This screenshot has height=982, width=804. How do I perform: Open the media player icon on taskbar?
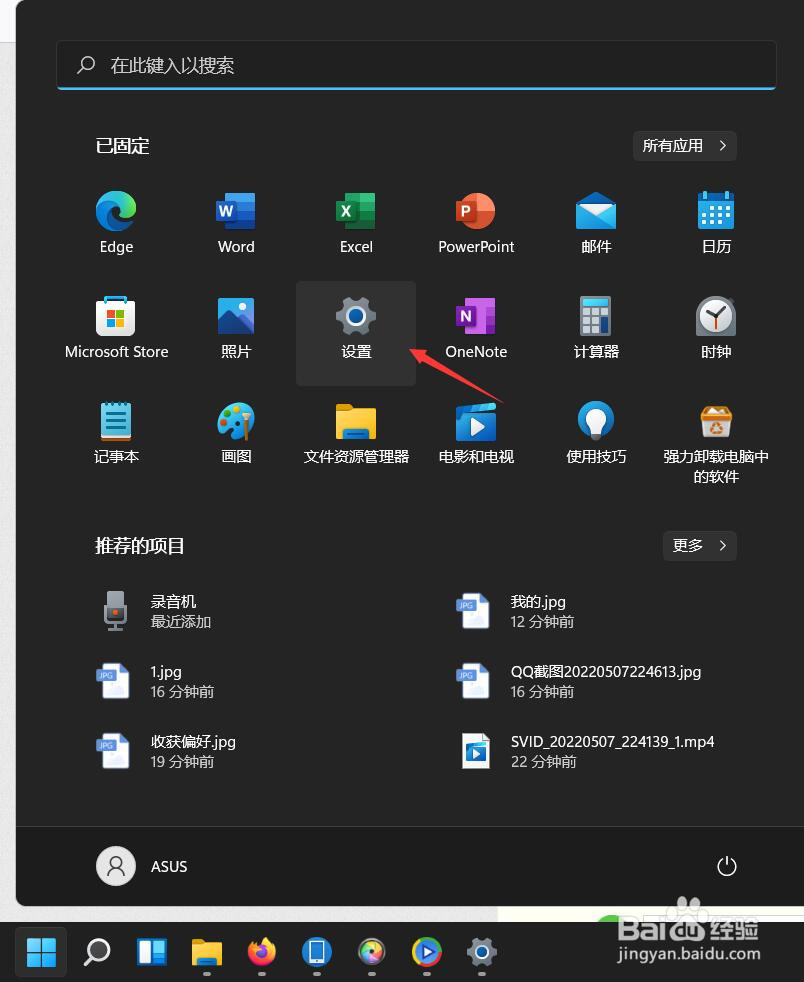click(x=427, y=952)
